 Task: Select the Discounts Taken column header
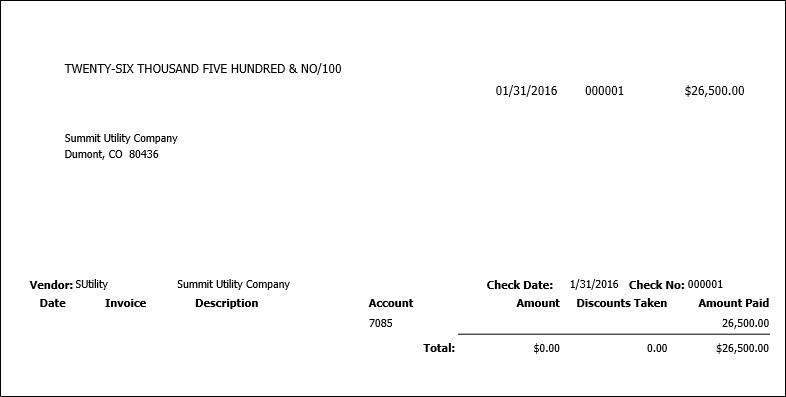pos(622,303)
